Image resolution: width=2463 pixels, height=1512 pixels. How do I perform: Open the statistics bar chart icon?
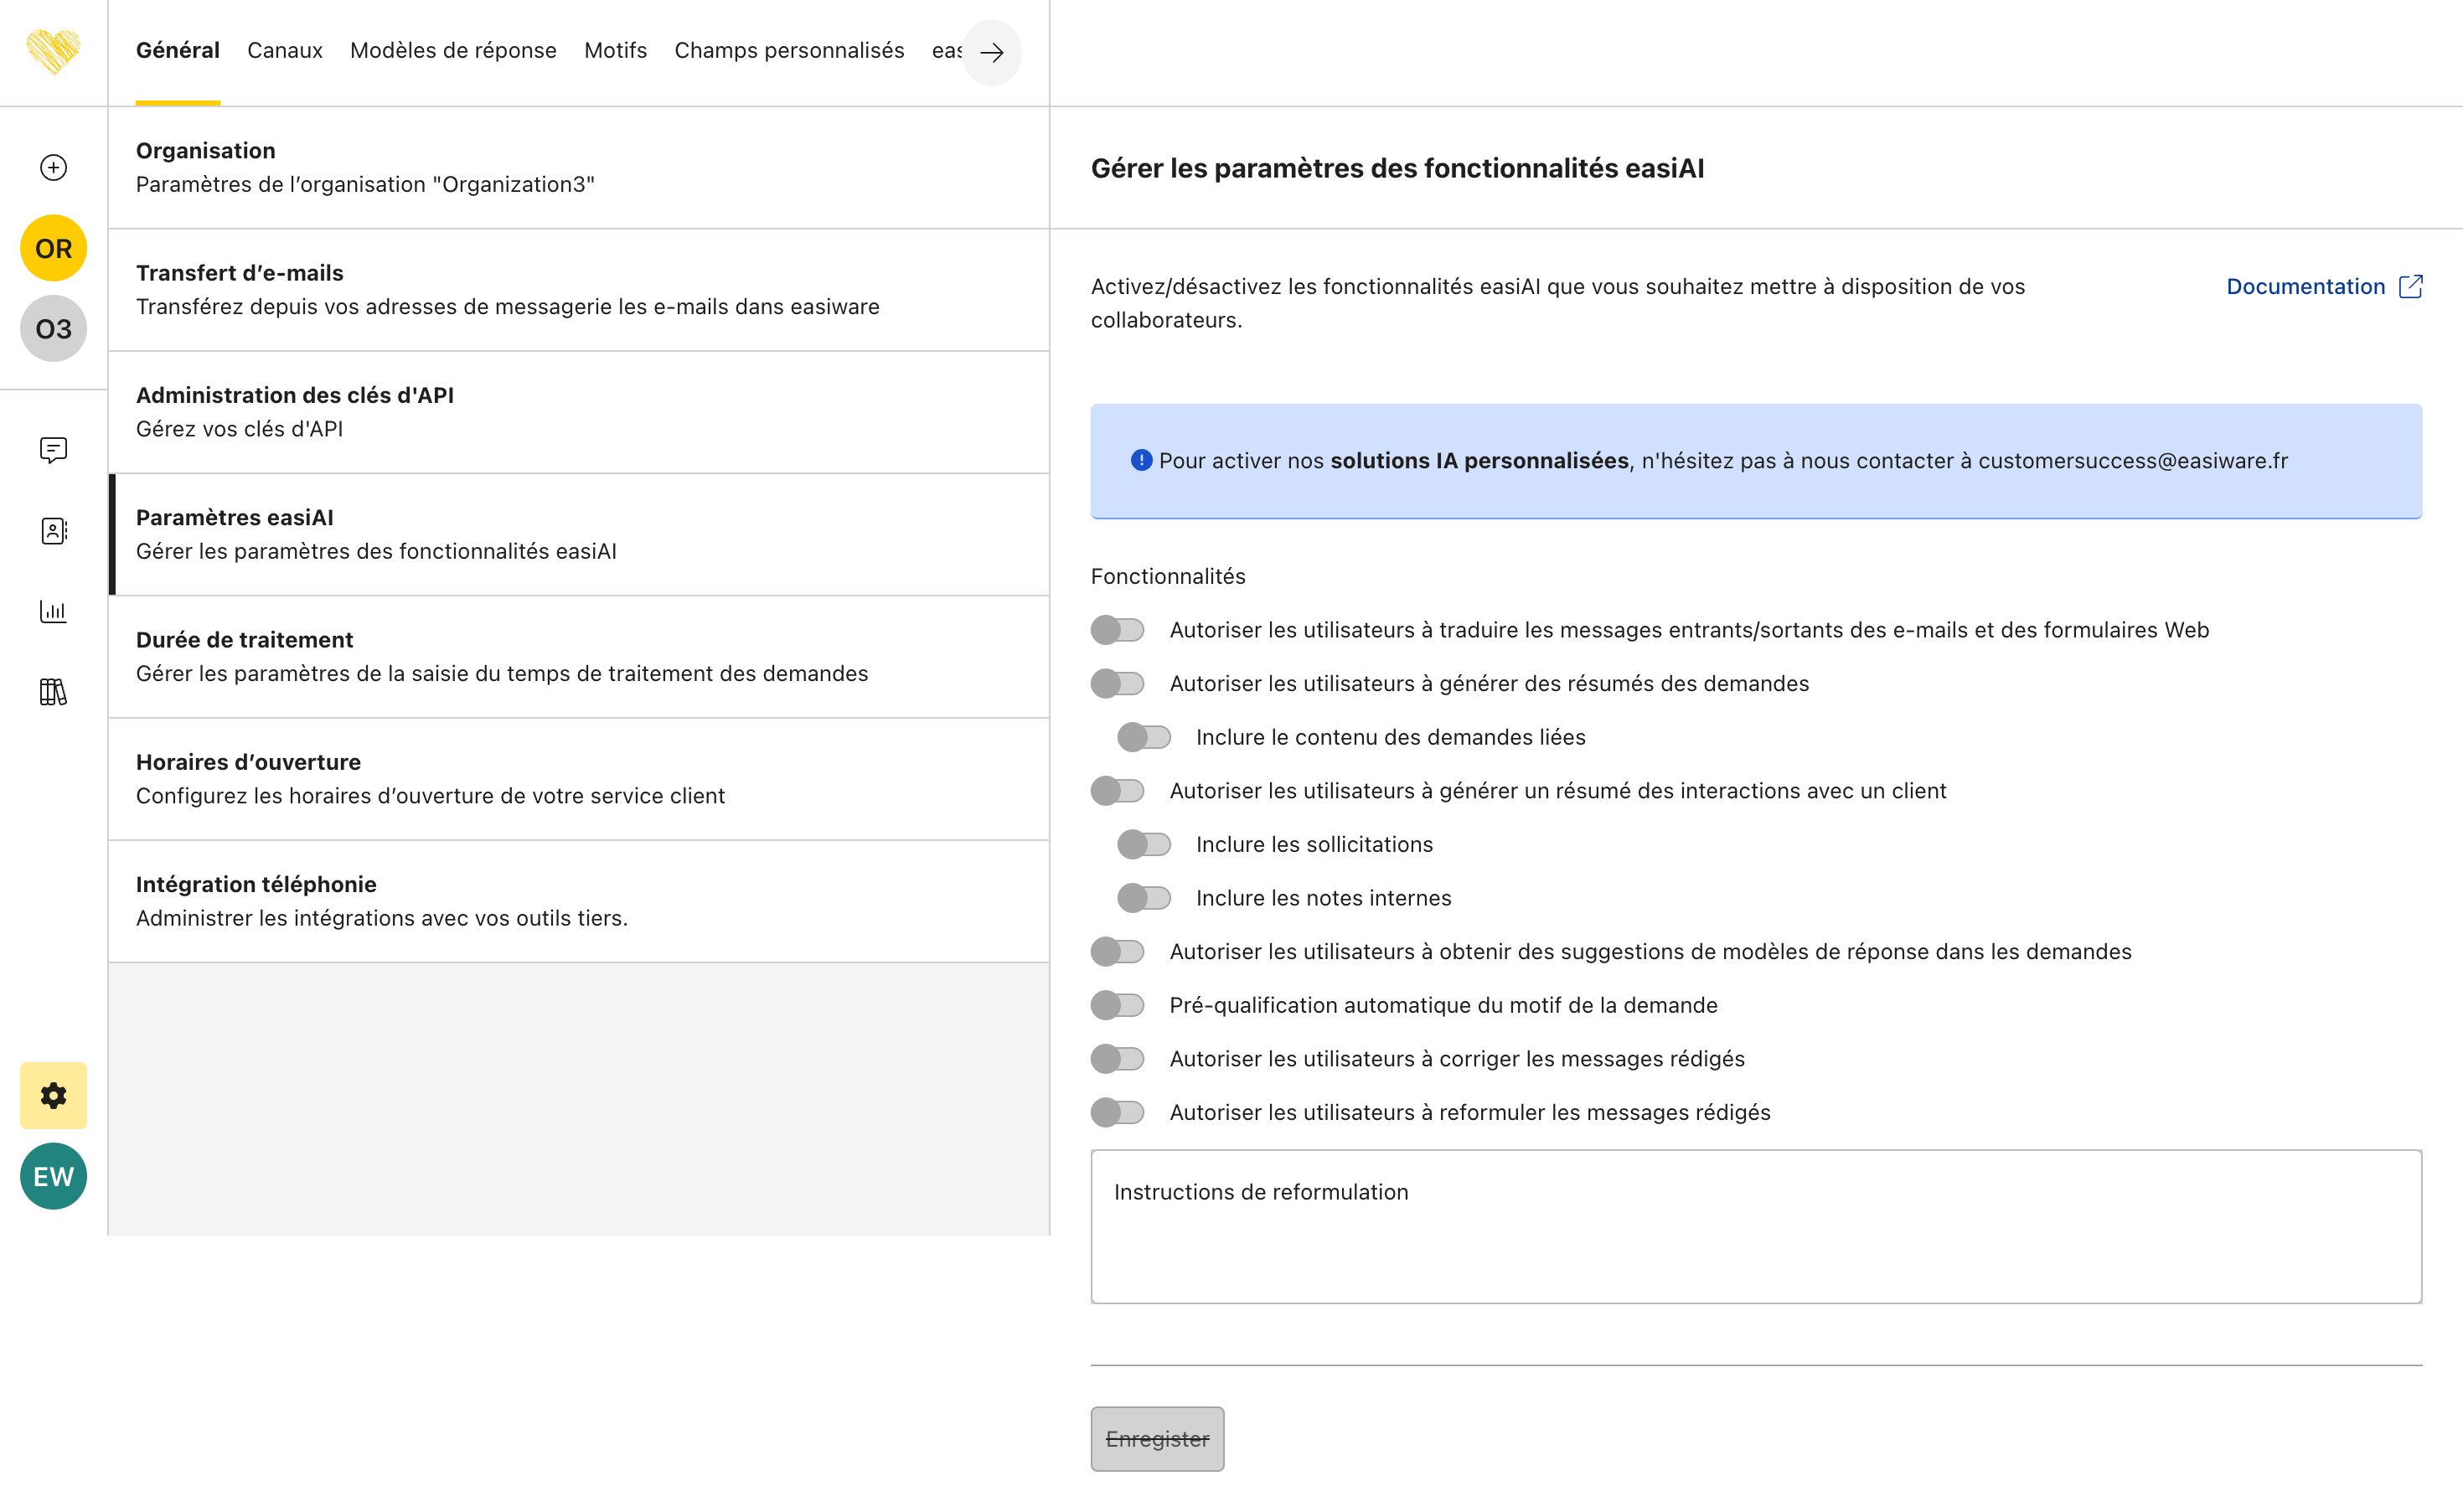tap(53, 611)
